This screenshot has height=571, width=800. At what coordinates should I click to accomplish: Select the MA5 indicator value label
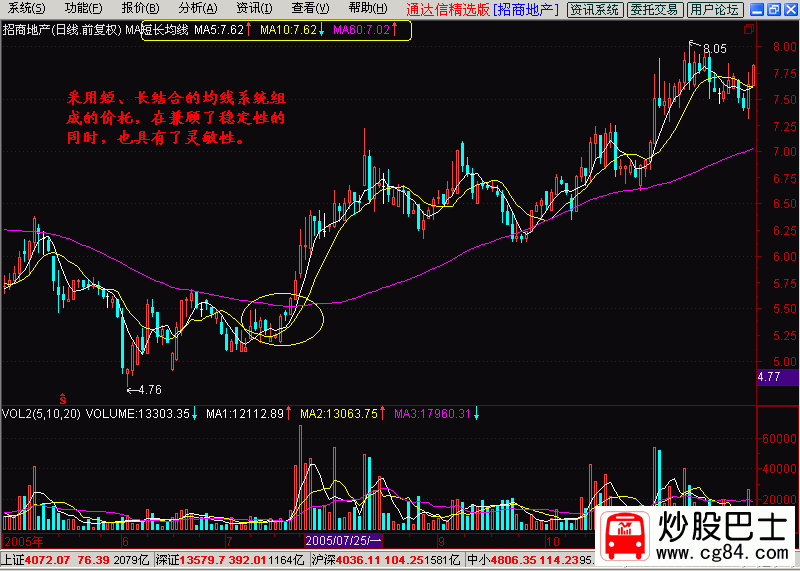[214, 30]
